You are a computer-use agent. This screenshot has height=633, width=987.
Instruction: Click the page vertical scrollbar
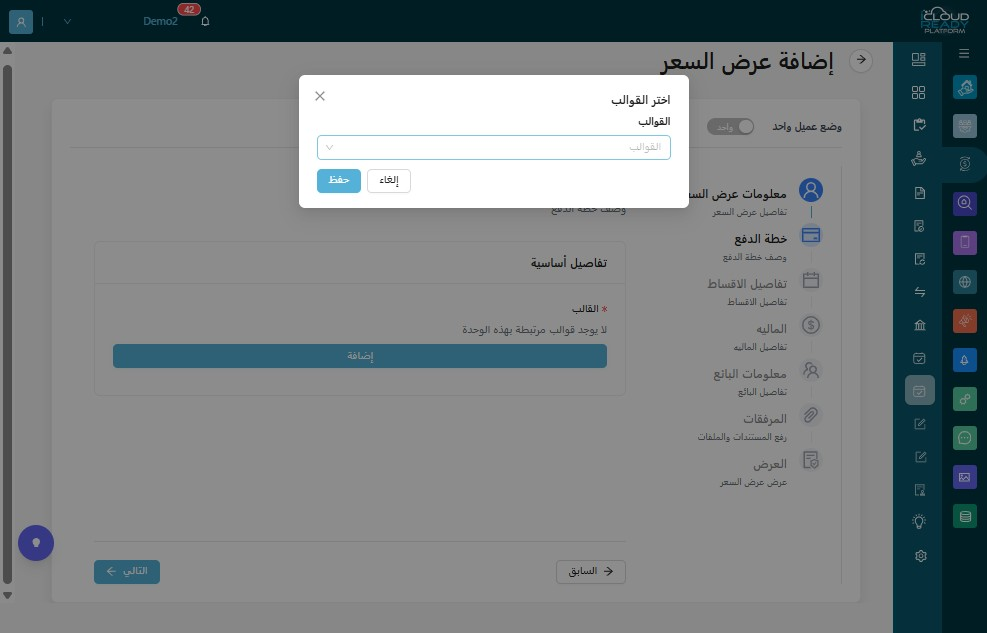pyautogui.click(x=8, y=324)
